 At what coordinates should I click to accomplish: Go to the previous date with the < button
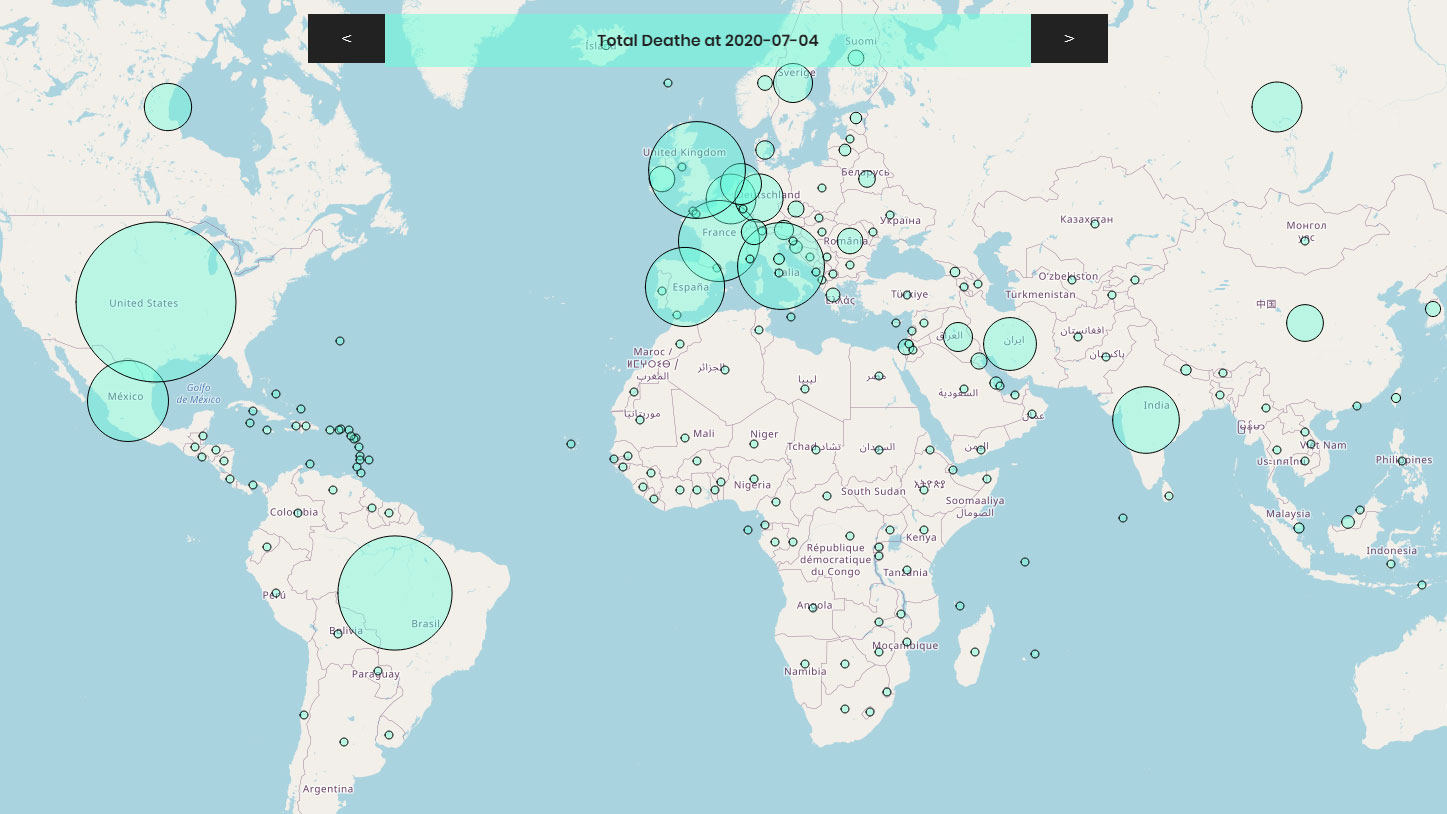(x=346, y=39)
